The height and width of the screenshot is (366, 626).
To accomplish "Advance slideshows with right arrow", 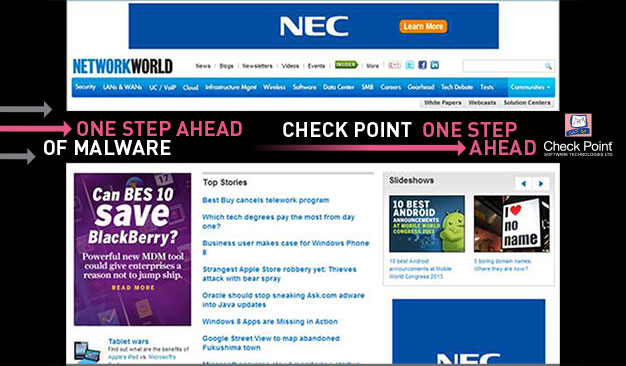I will [x=541, y=184].
